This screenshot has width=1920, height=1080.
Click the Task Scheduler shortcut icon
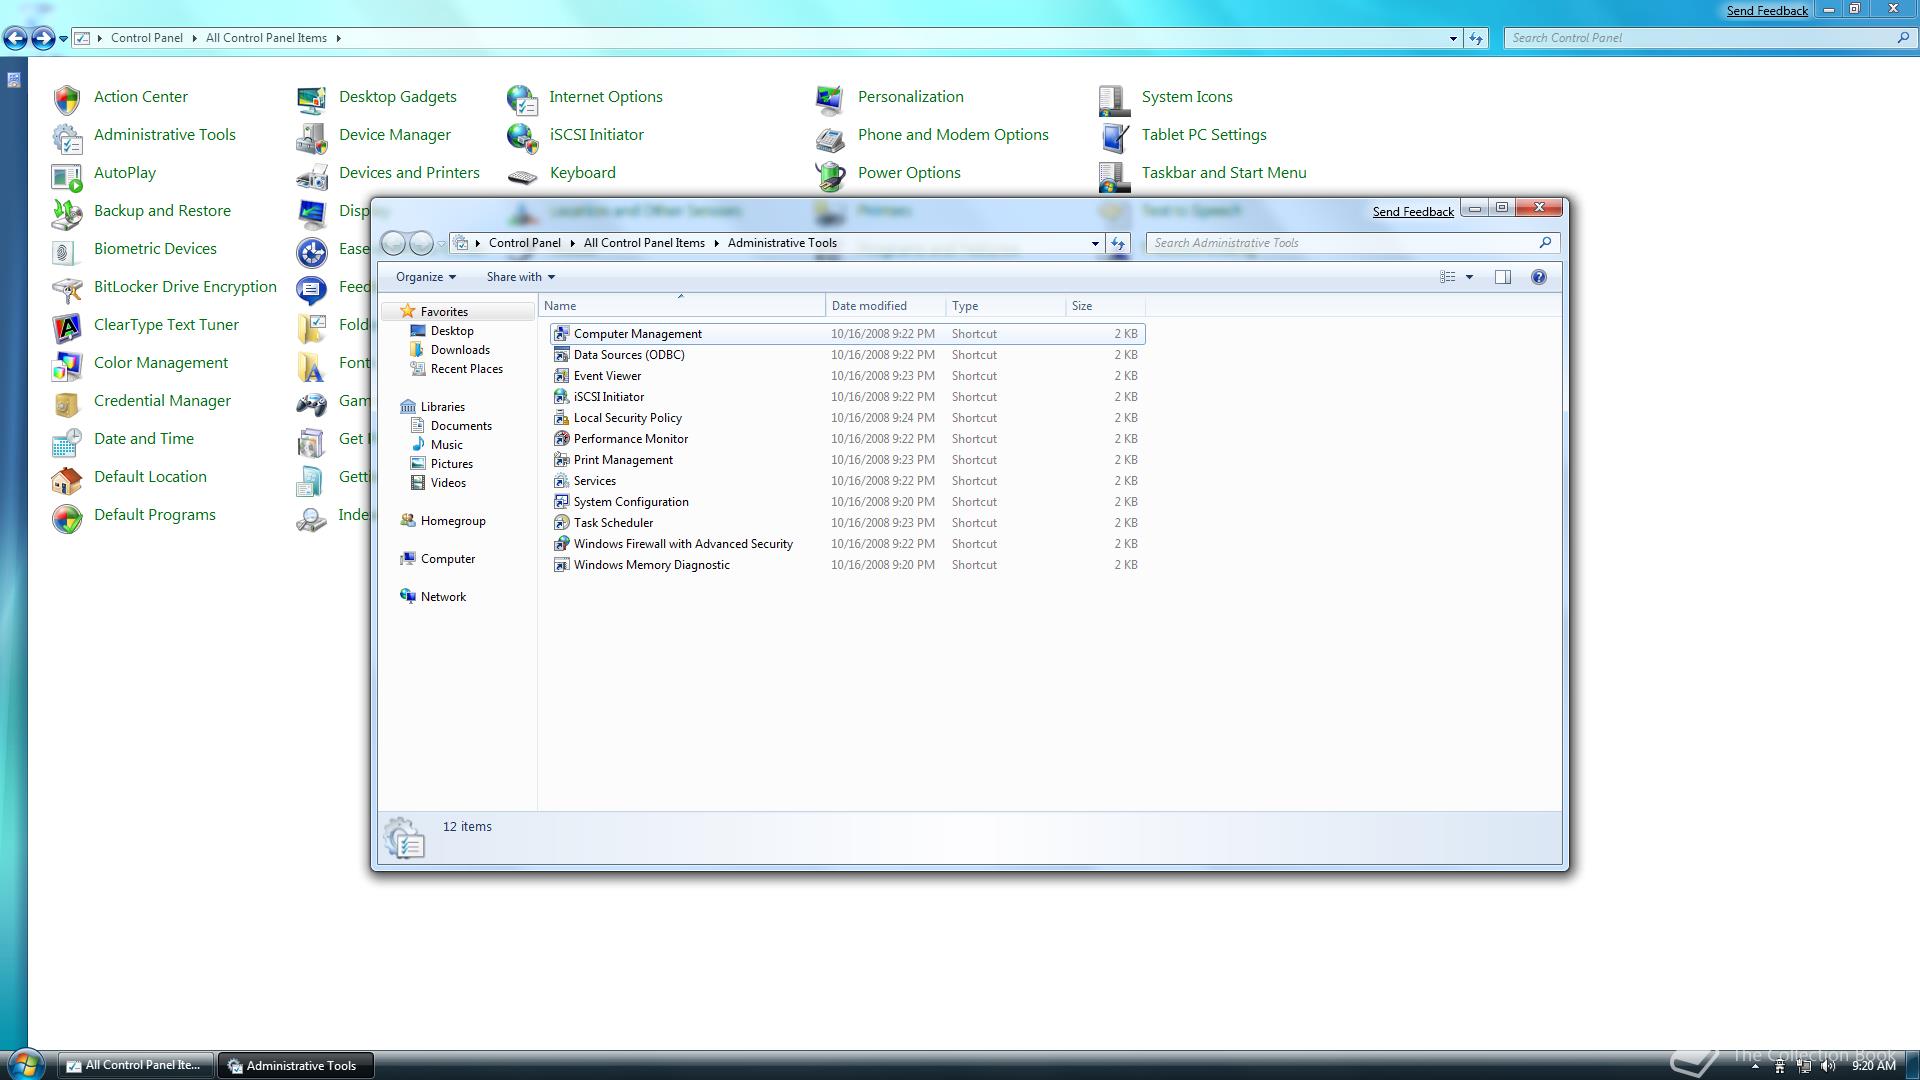[561, 523]
